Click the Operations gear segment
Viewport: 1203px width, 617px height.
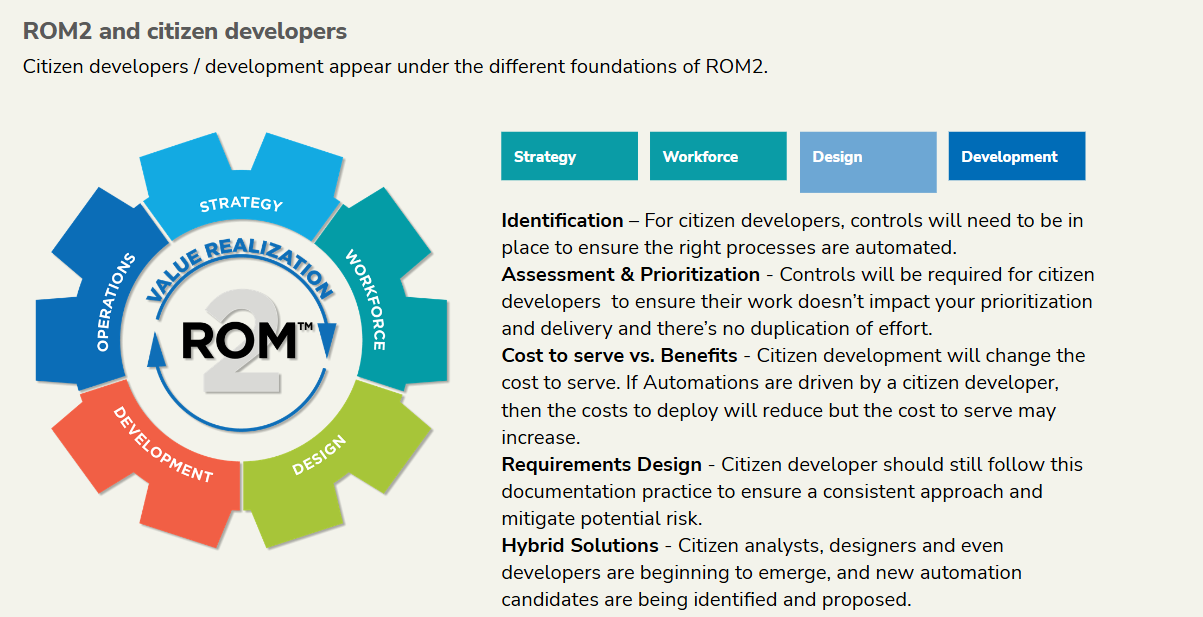(x=100, y=290)
